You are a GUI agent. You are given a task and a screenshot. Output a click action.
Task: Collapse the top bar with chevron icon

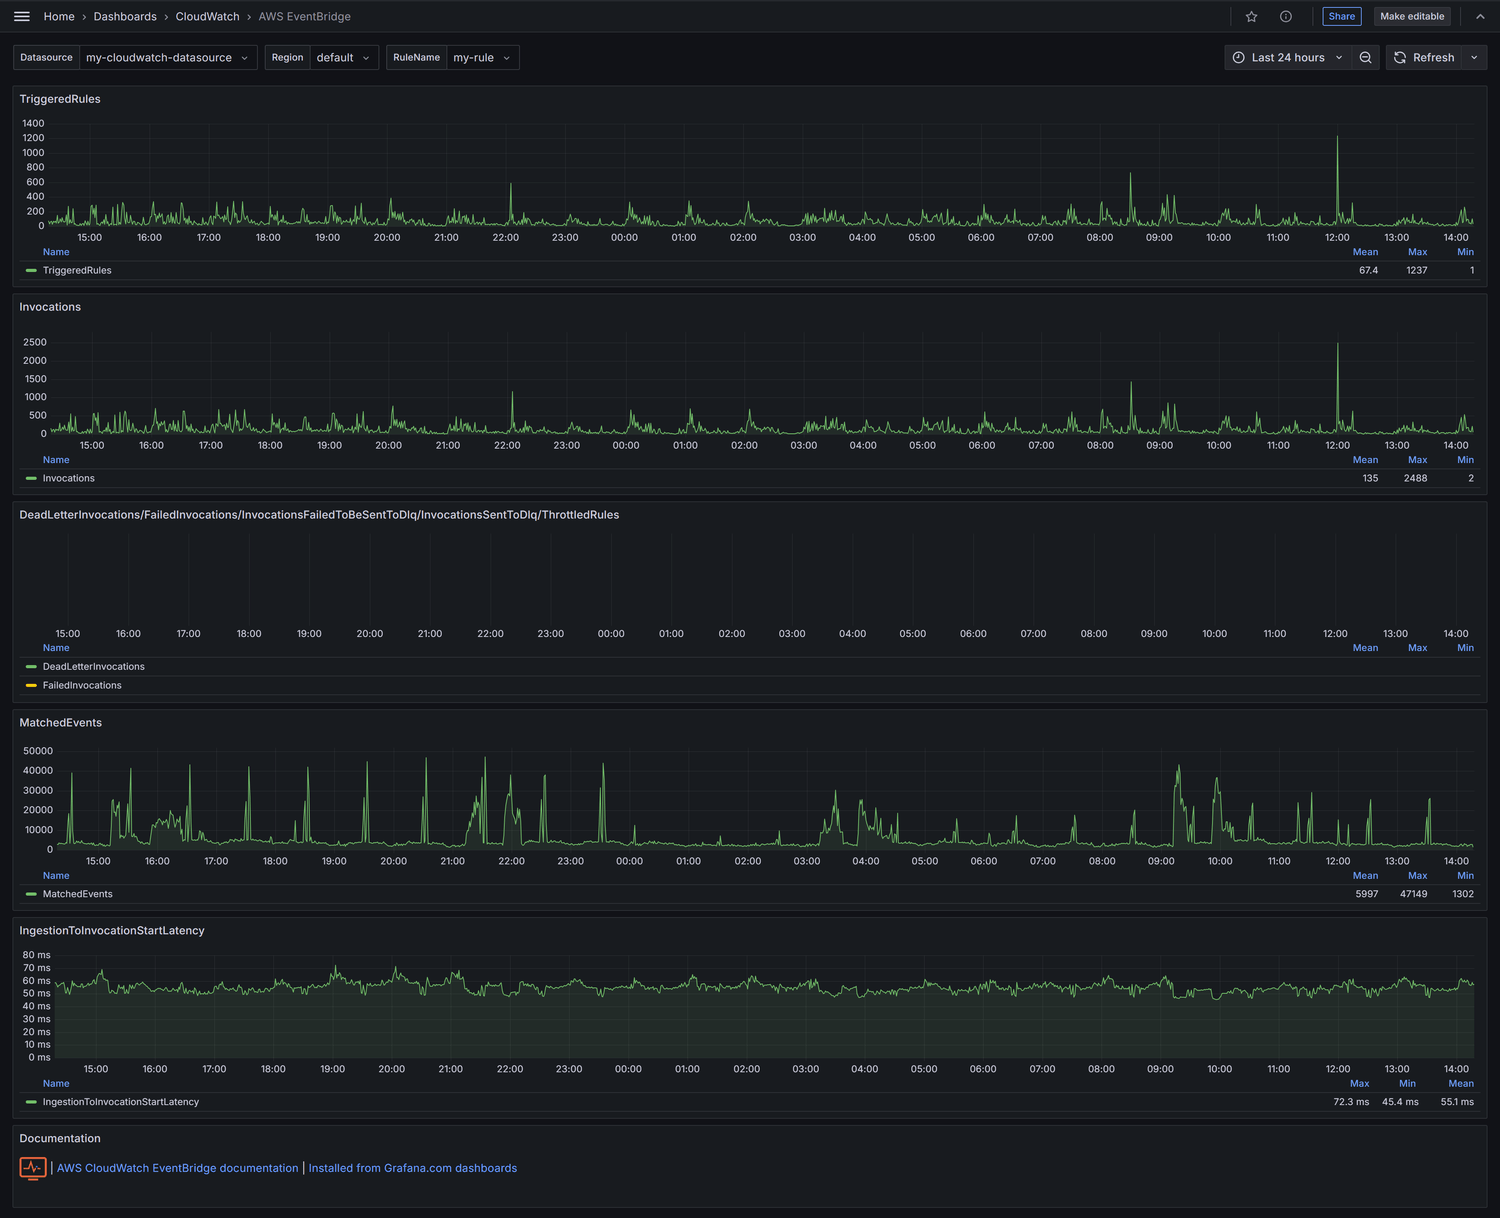[x=1480, y=17]
